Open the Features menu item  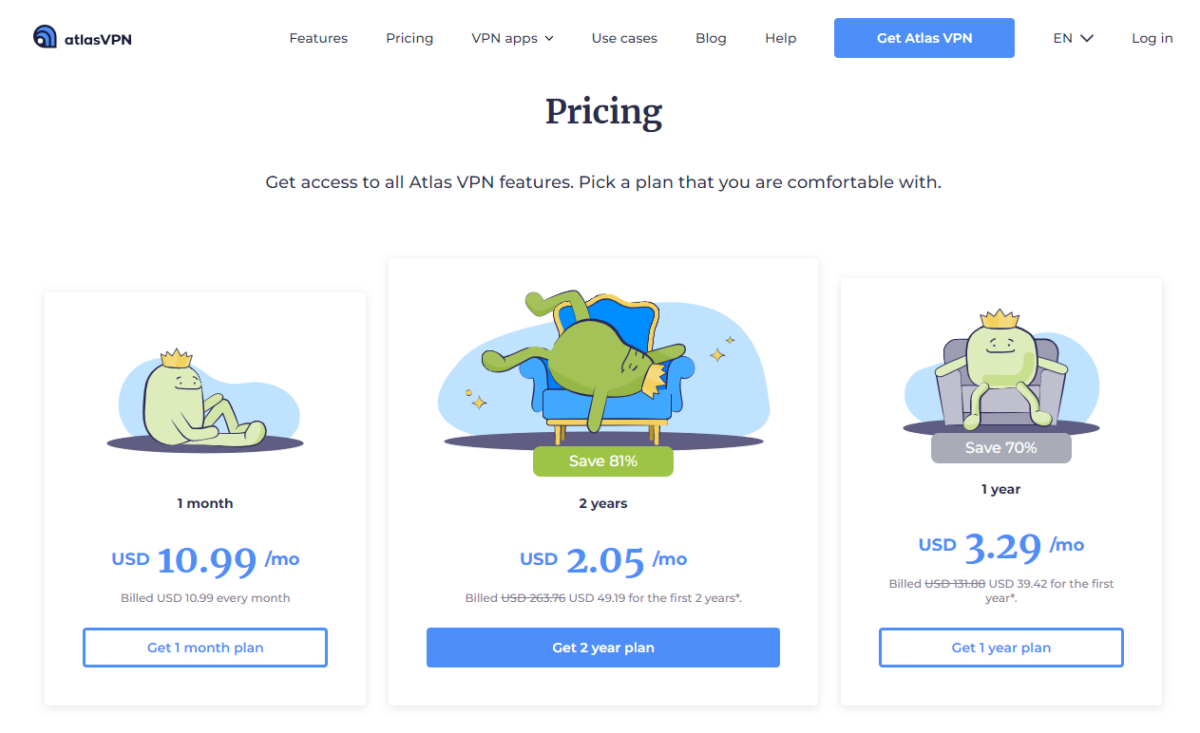(x=318, y=38)
